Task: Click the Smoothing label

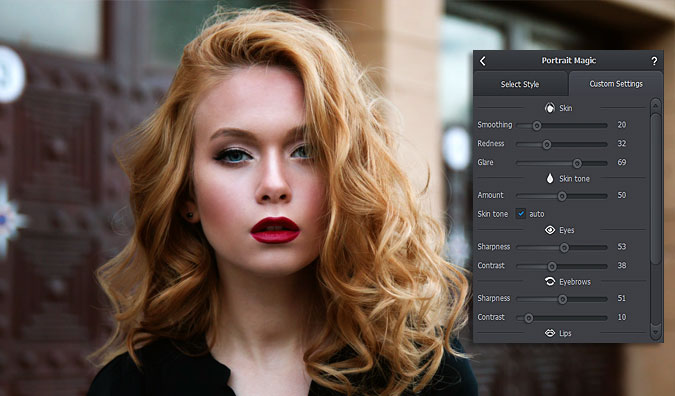Action: click(495, 125)
